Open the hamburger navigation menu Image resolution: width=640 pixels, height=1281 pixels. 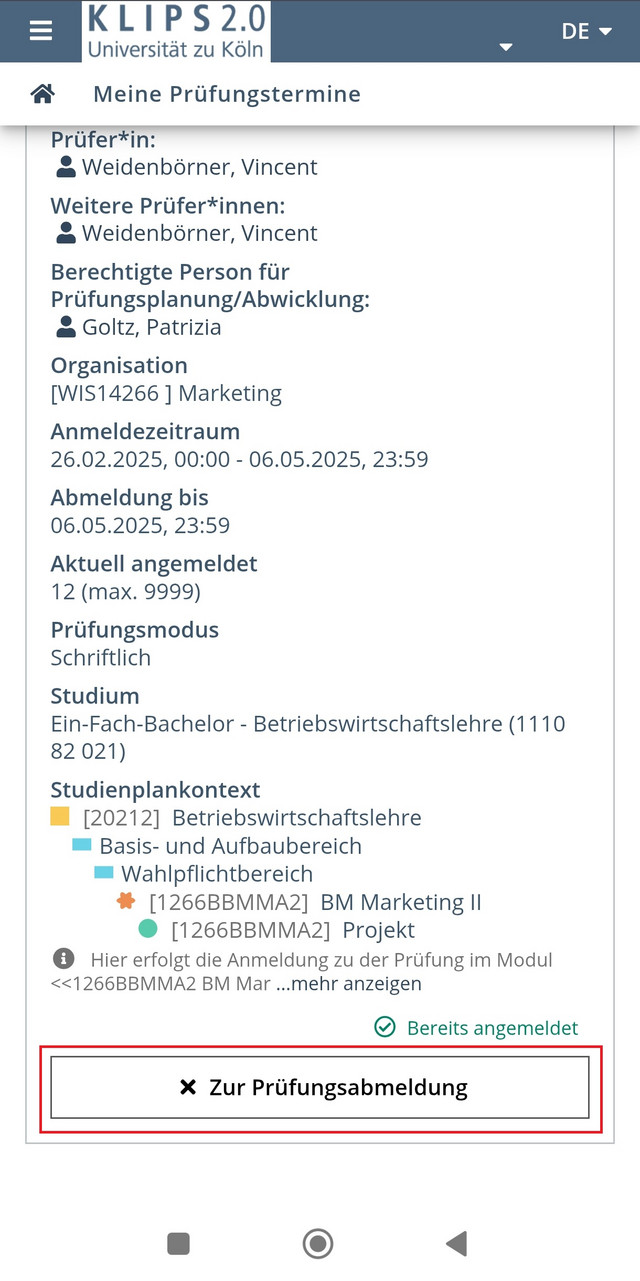41,31
